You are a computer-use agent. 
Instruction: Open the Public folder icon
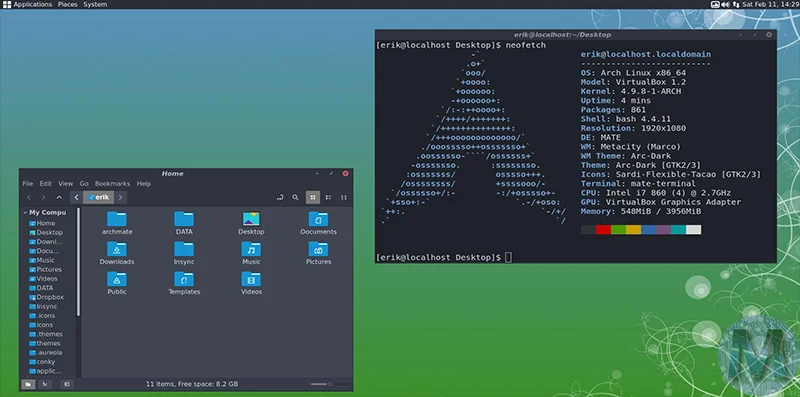coord(117,279)
